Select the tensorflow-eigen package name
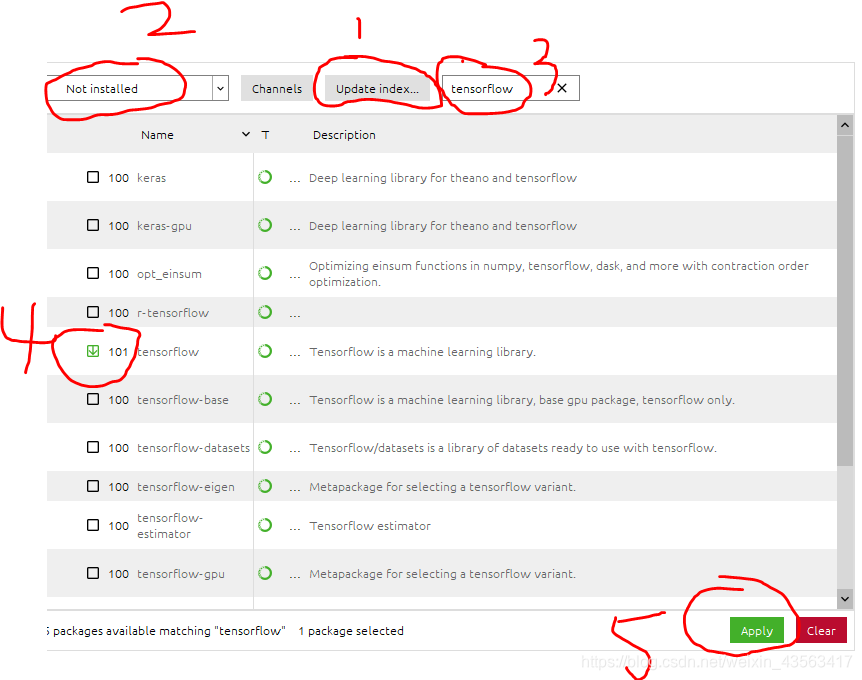This screenshot has height=680, width=862. pos(186,486)
